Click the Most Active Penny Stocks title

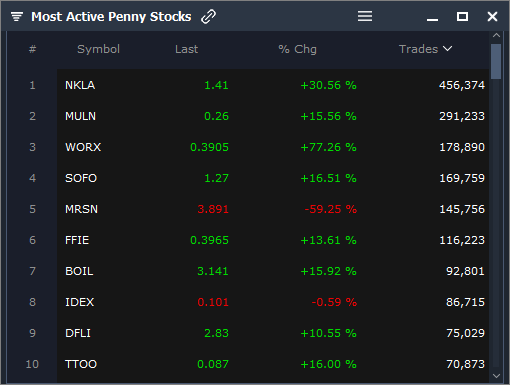111,17
